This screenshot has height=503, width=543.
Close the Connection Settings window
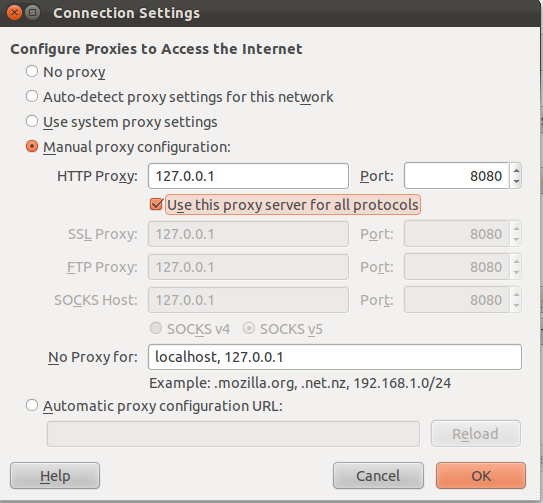[x=14, y=13]
